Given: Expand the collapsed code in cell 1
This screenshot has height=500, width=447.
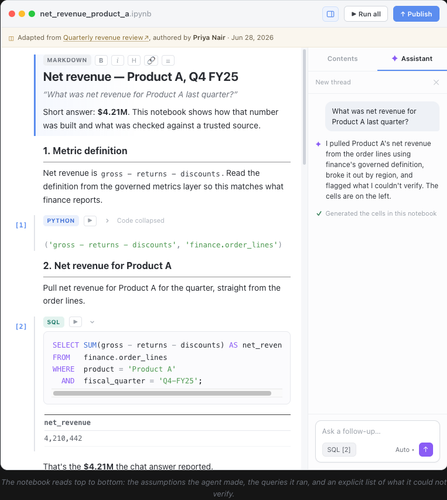Looking at the screenshot, I should [x=107, y=221].
